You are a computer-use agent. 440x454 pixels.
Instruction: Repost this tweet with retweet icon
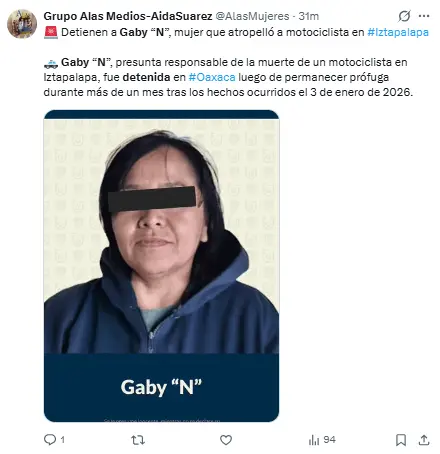(x=138, y=440)
